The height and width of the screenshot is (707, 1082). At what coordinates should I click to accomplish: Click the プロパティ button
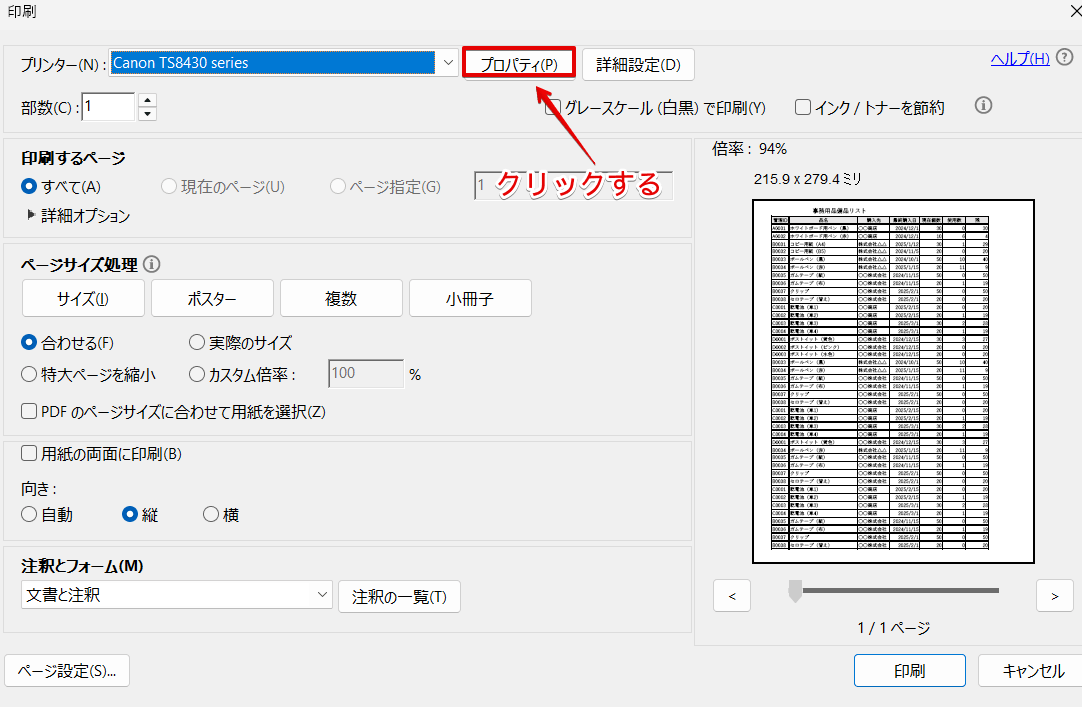click(519, 62)
